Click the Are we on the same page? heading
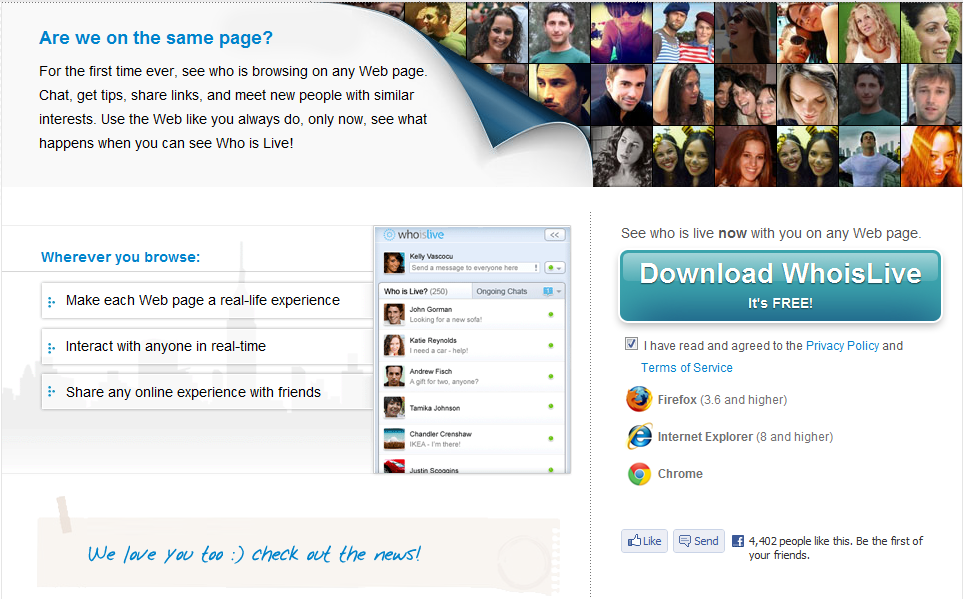The width and height of the screenshot is (963, 599). (156, 38)
